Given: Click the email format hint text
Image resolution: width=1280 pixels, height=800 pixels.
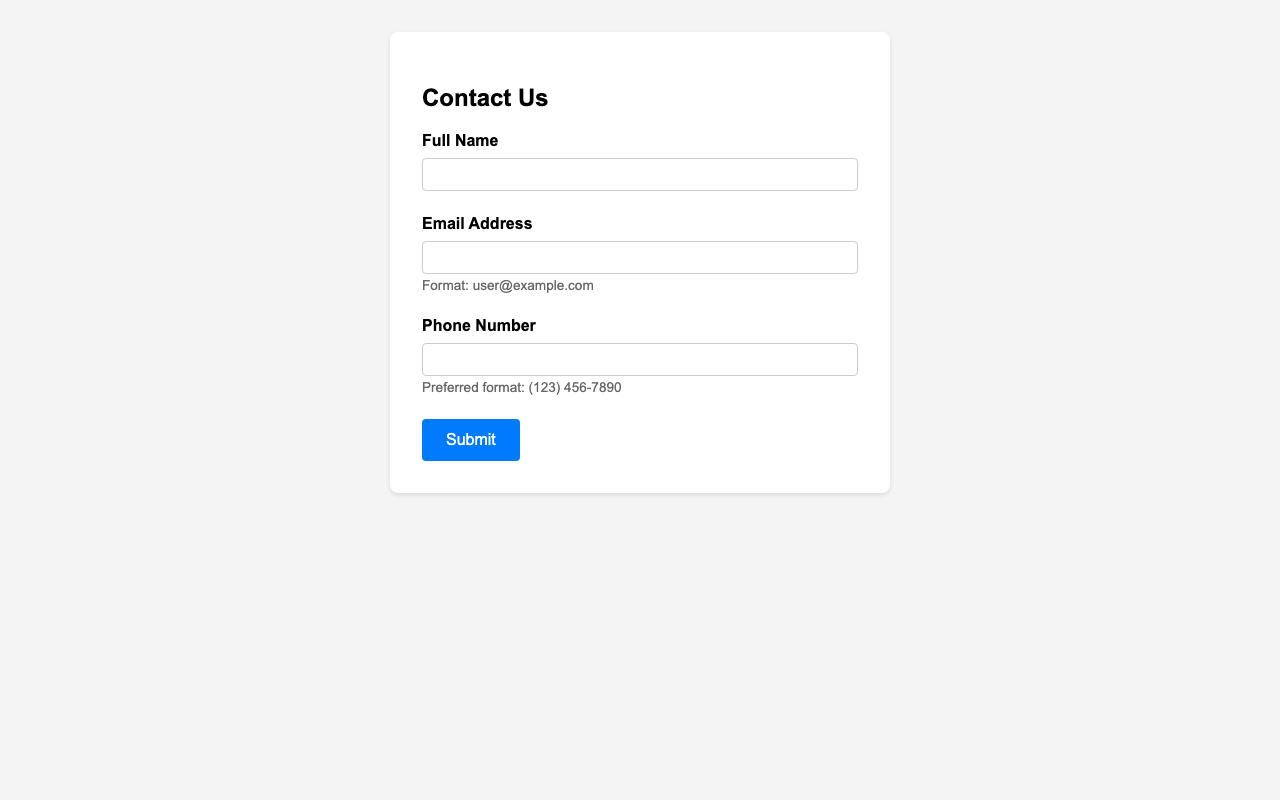Looking at the screenshot, I should tap(510, 284).
